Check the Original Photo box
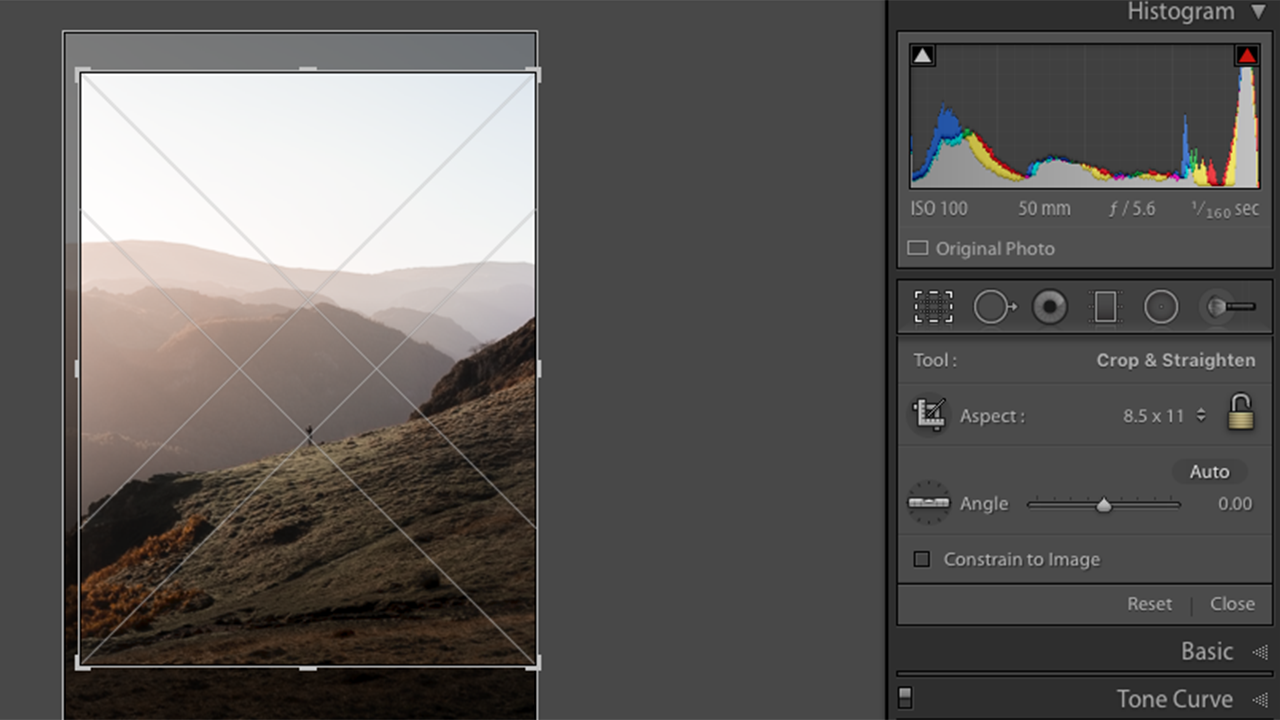 tap(917, 248)
